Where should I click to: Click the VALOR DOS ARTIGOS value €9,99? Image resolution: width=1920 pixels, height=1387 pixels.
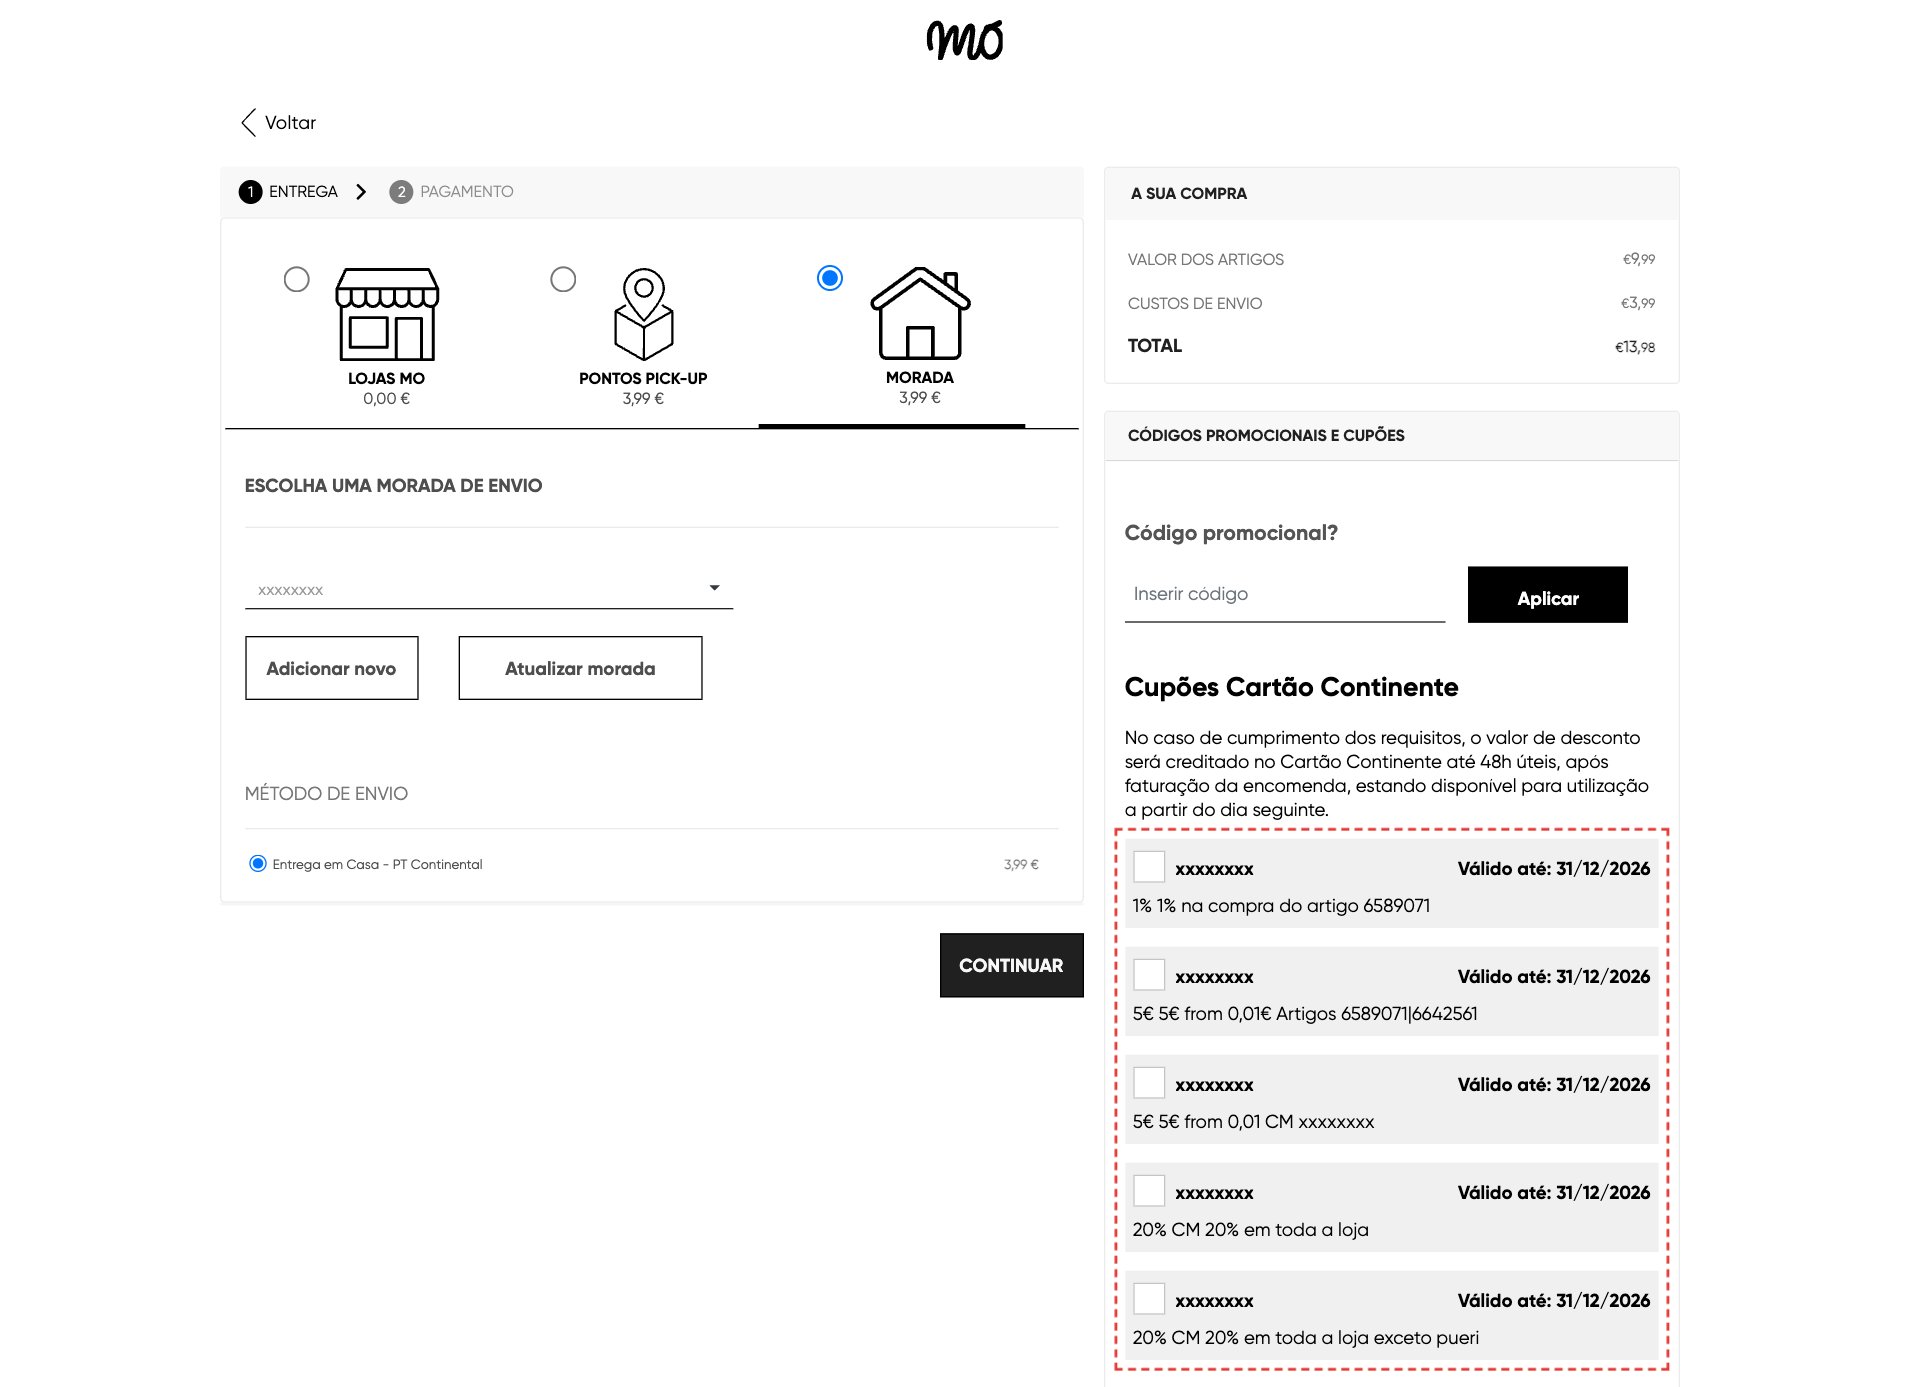coord(1639,259)
